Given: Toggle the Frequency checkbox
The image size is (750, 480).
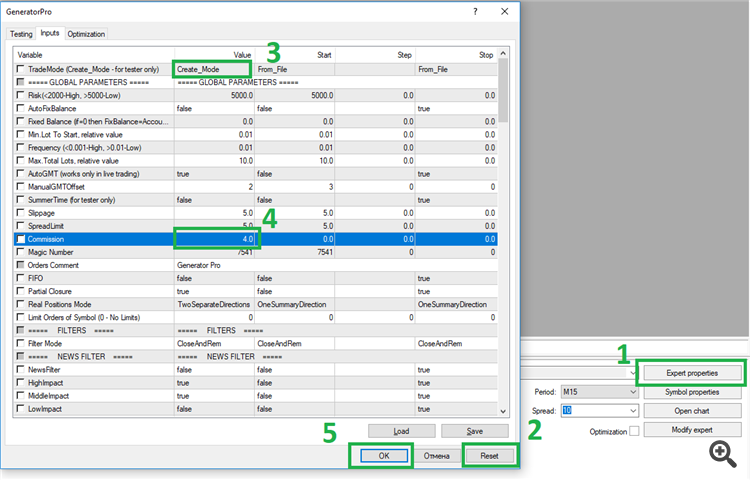Looking at the screenshot, I should click(x=21, y=147).
